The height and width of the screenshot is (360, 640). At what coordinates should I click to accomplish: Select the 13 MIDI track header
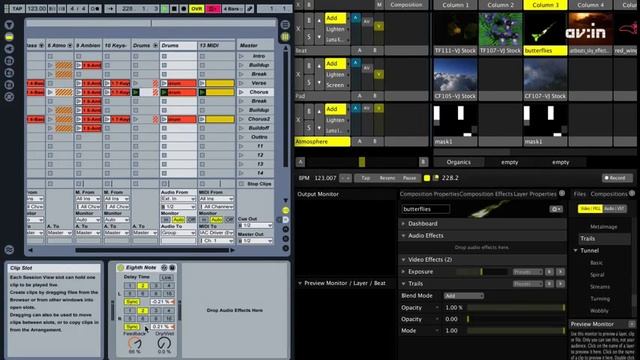pos(217,45)
